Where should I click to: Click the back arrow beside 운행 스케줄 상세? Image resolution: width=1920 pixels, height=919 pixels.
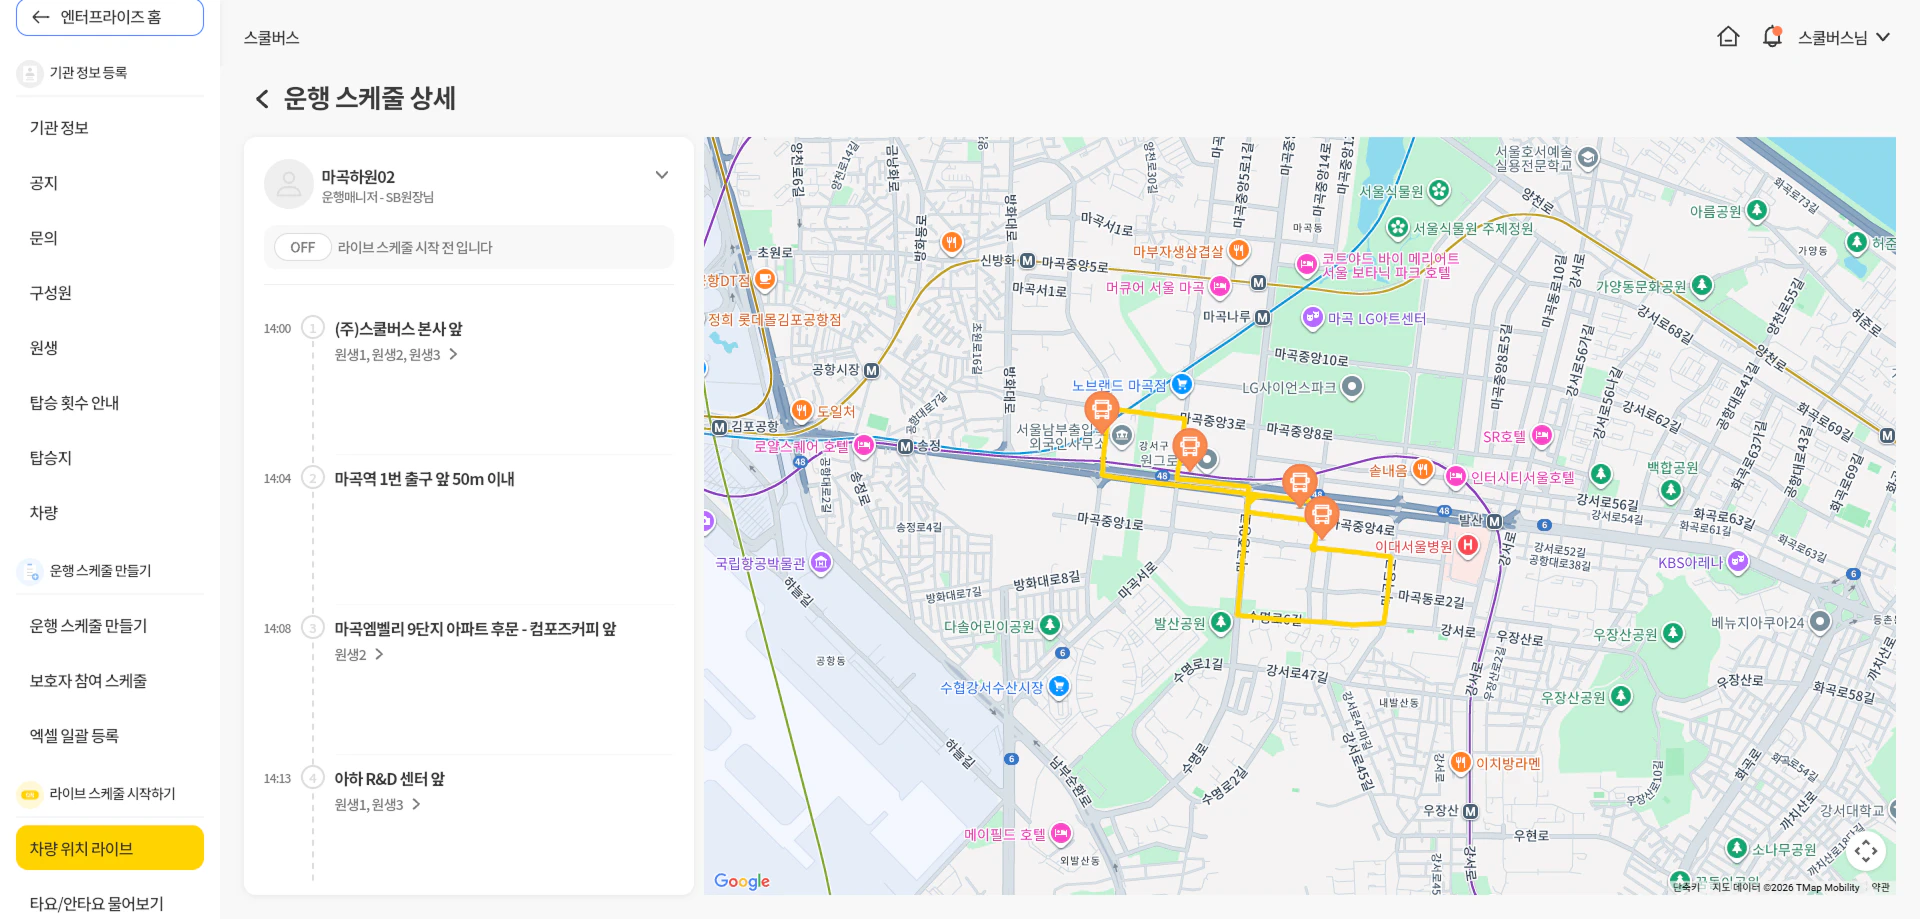click(x=262, y=99)
